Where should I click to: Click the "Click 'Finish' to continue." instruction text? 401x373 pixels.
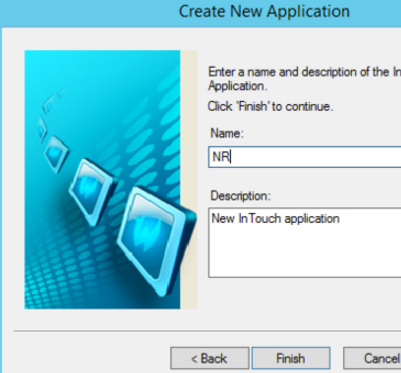[x=270, y=107]
